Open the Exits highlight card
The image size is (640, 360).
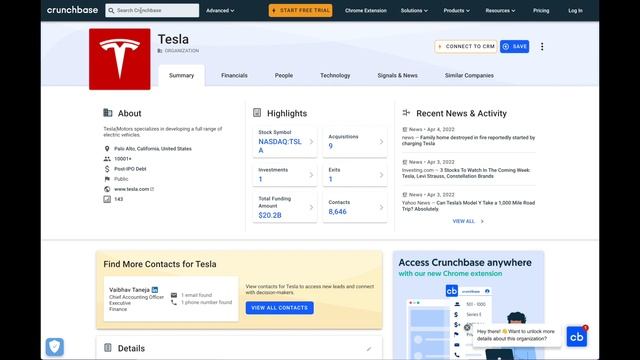pos(355,175)
